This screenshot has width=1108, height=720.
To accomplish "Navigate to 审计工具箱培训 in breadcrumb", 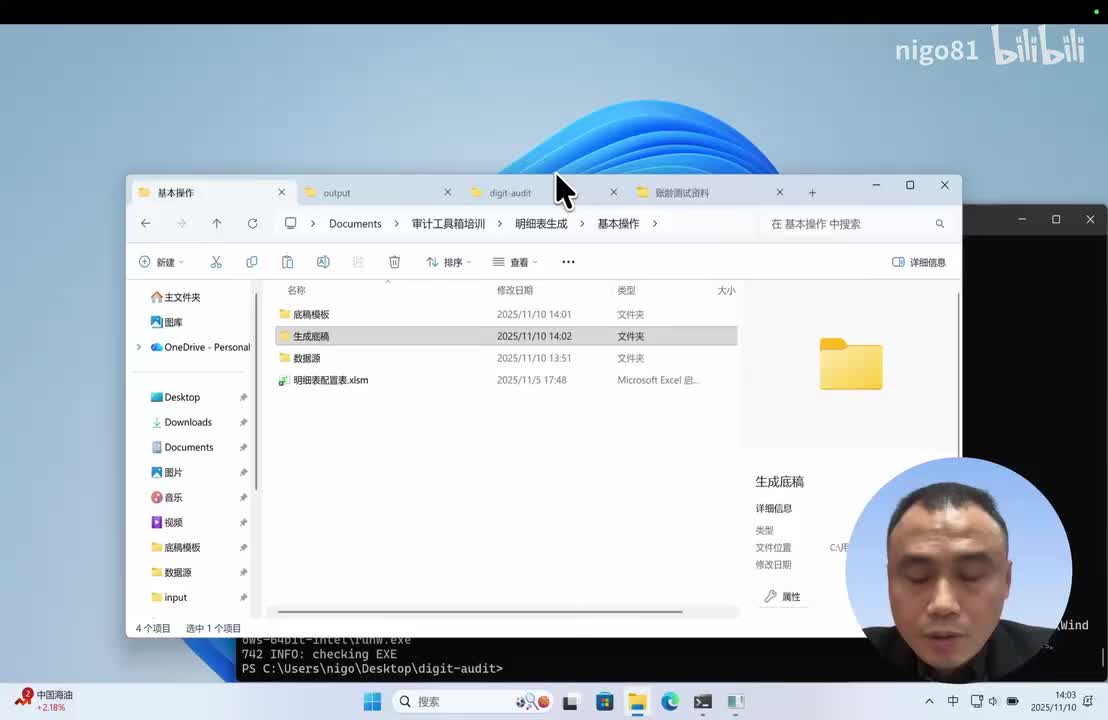I will 448,223.
